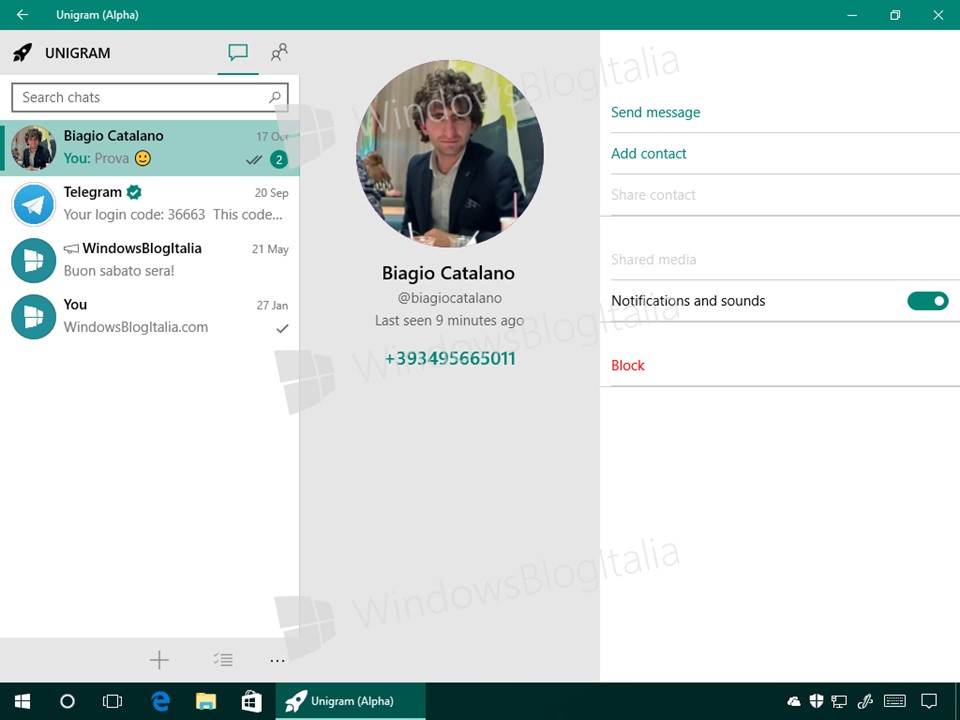Open File Explorer from taskbar
The height and width of the screenshot is (720, 960).
[206, 701]
